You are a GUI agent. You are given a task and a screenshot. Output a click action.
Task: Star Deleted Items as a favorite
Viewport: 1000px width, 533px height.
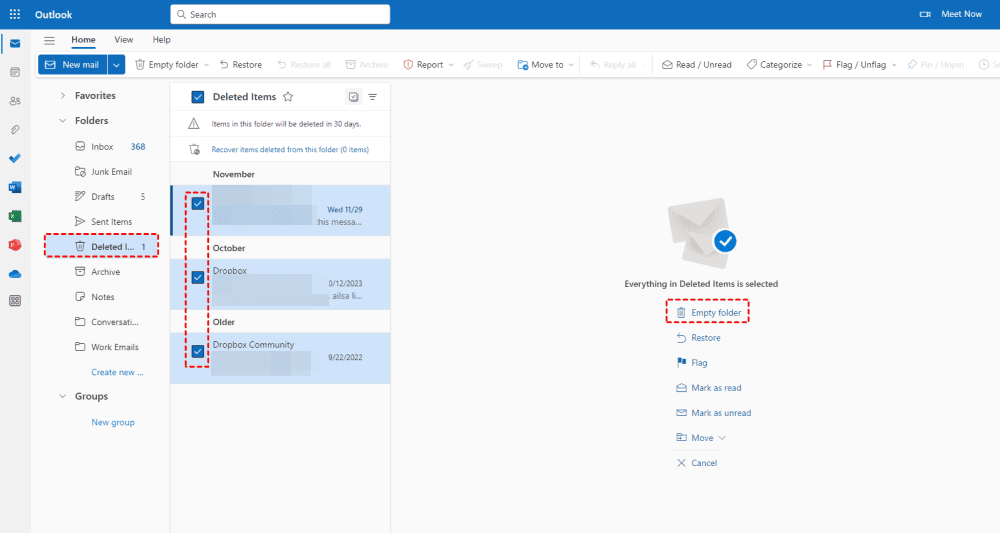click(x=288, y=97)
